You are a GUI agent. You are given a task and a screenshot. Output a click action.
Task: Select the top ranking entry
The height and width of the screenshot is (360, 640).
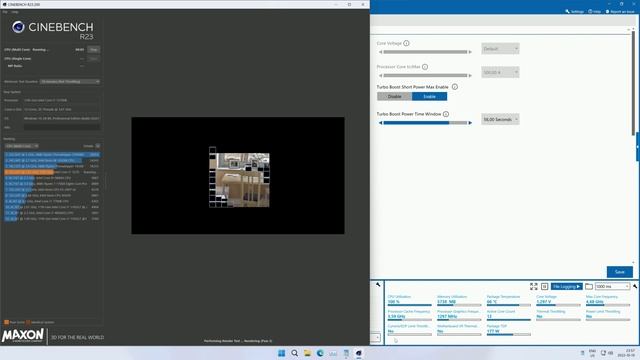52,155
